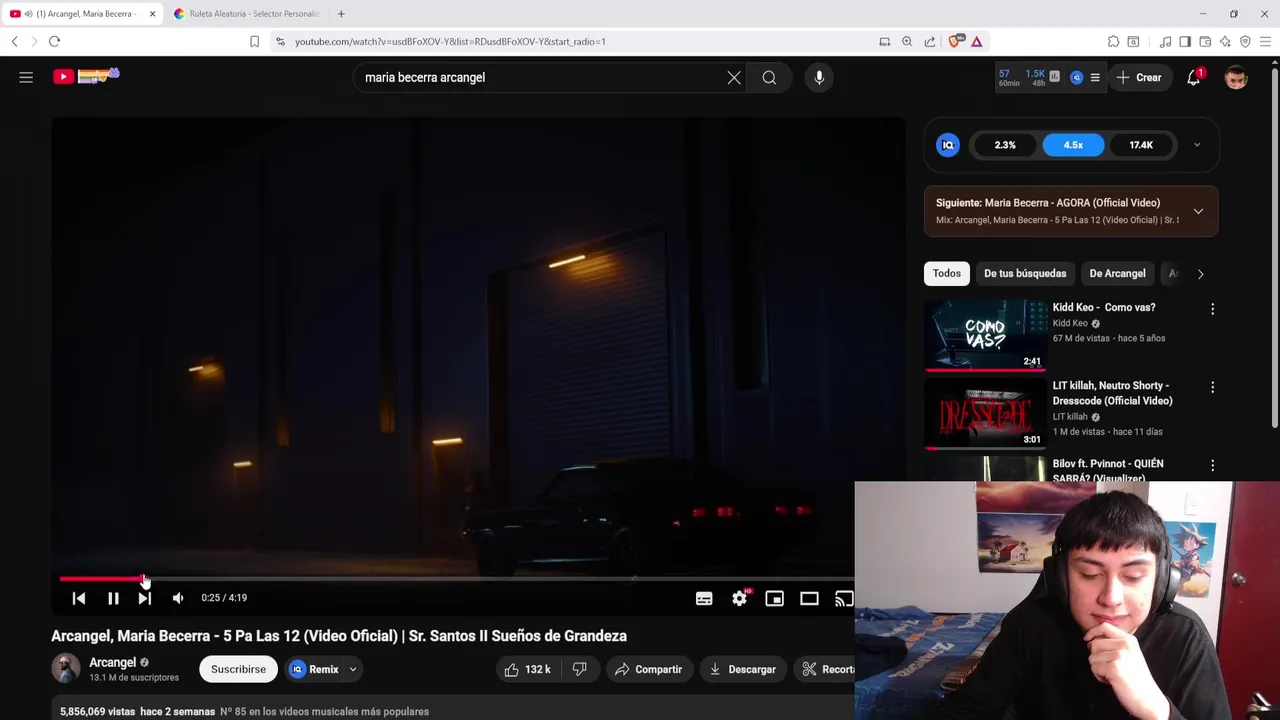Image resolution: width=1280 pixels, height=720 pixels.
Task: Click the blue vidIQ logo in header
Action: pos(1076,77)
